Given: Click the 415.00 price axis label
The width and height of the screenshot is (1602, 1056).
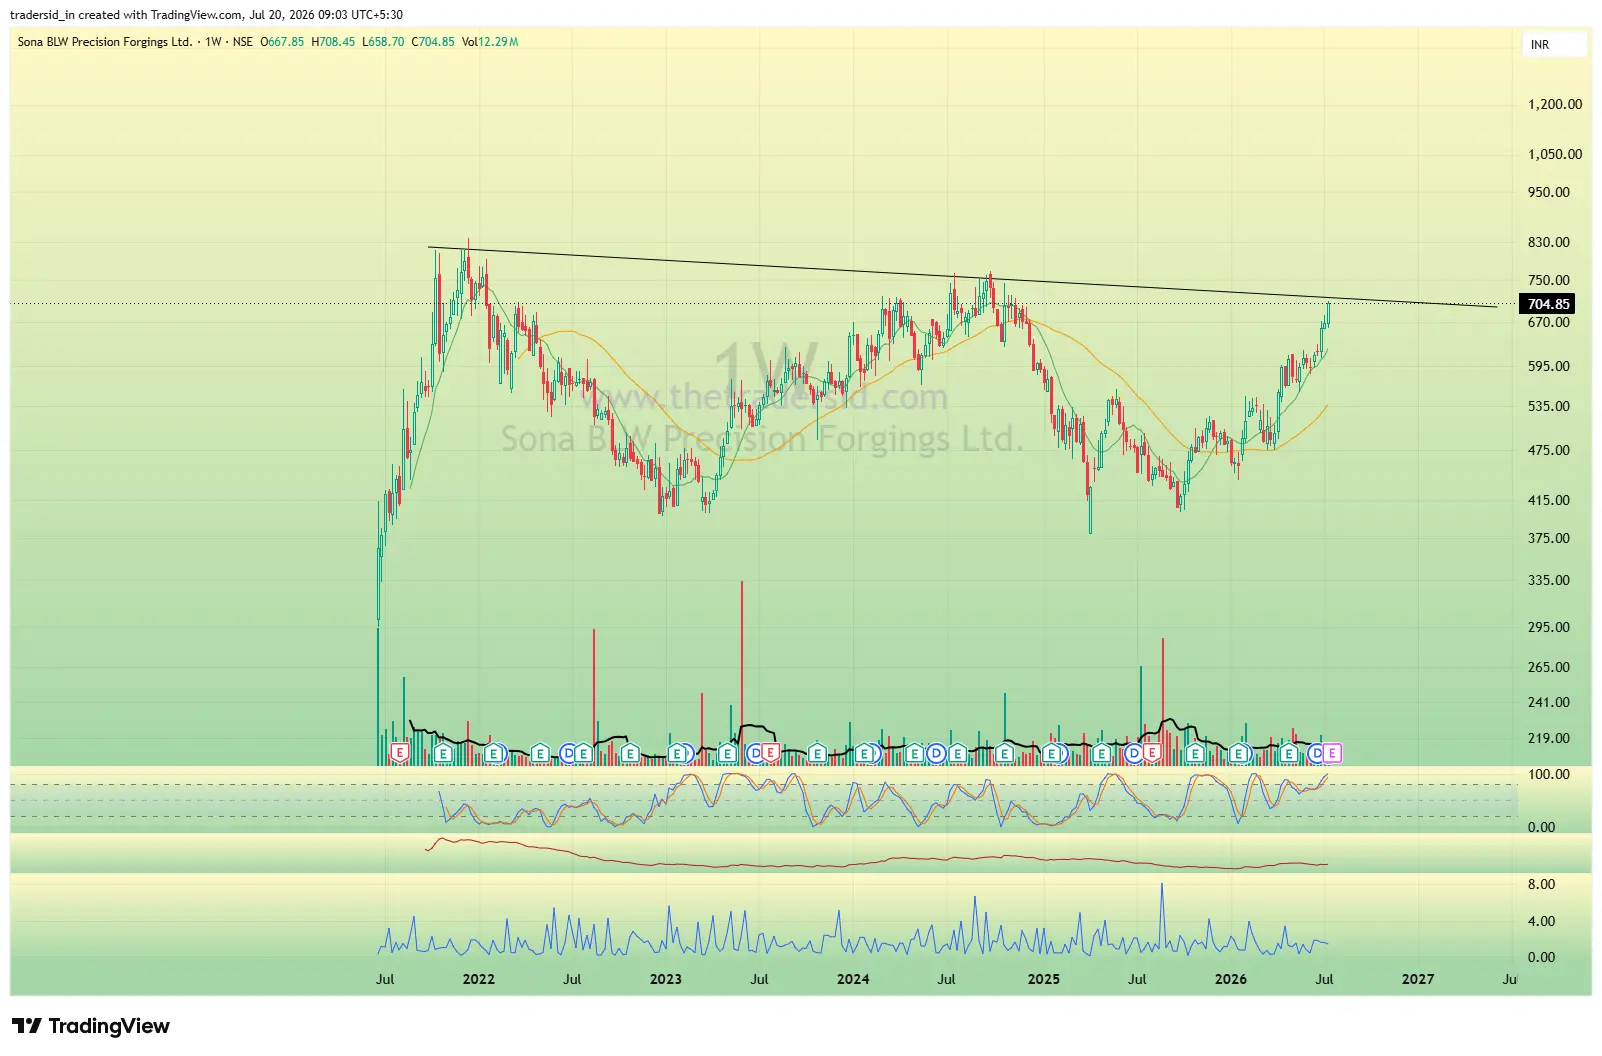Looking at the screenshot, I should (1549, 500).
